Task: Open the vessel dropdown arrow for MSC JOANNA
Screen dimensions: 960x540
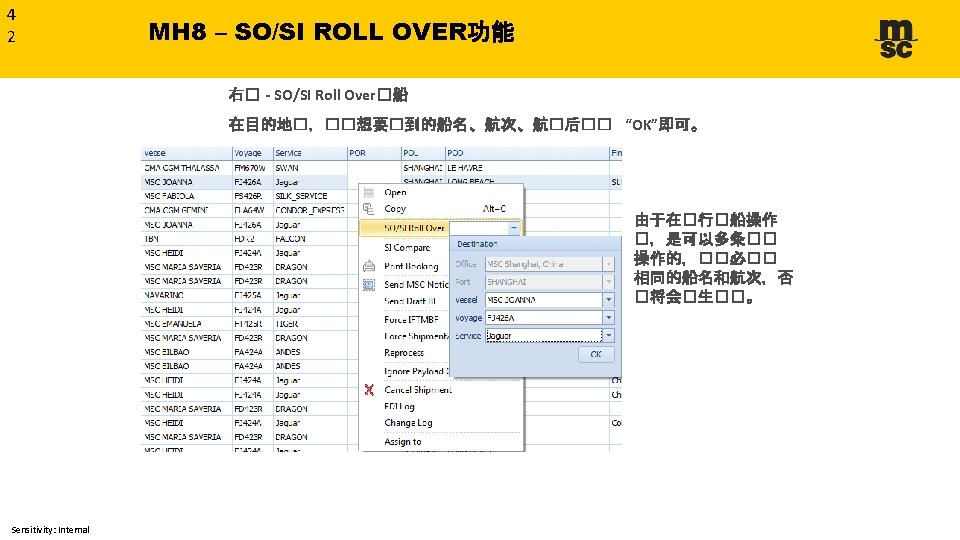Action: click(x=609, y=300)
